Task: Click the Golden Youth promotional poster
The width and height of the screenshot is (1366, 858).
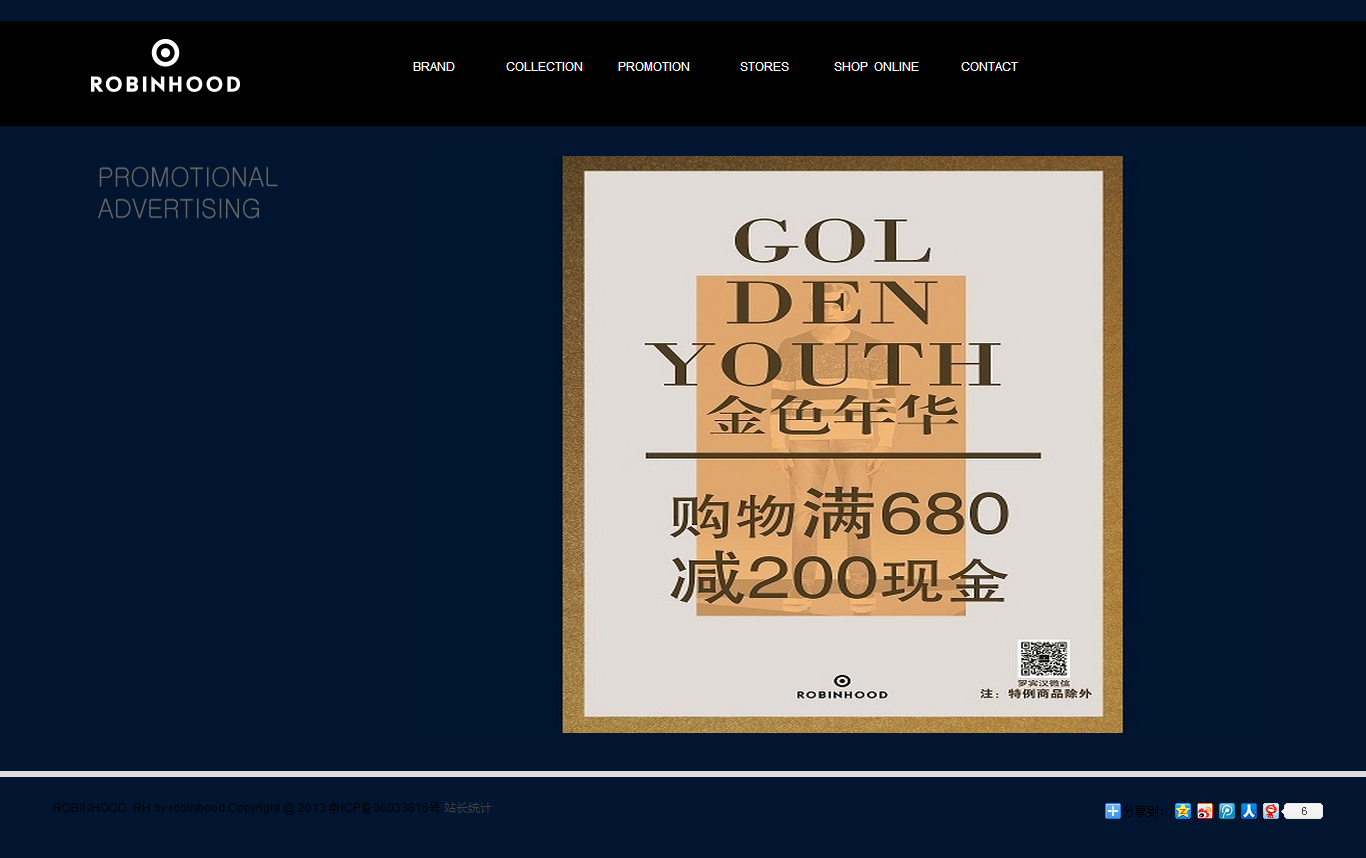Action: 842,444
